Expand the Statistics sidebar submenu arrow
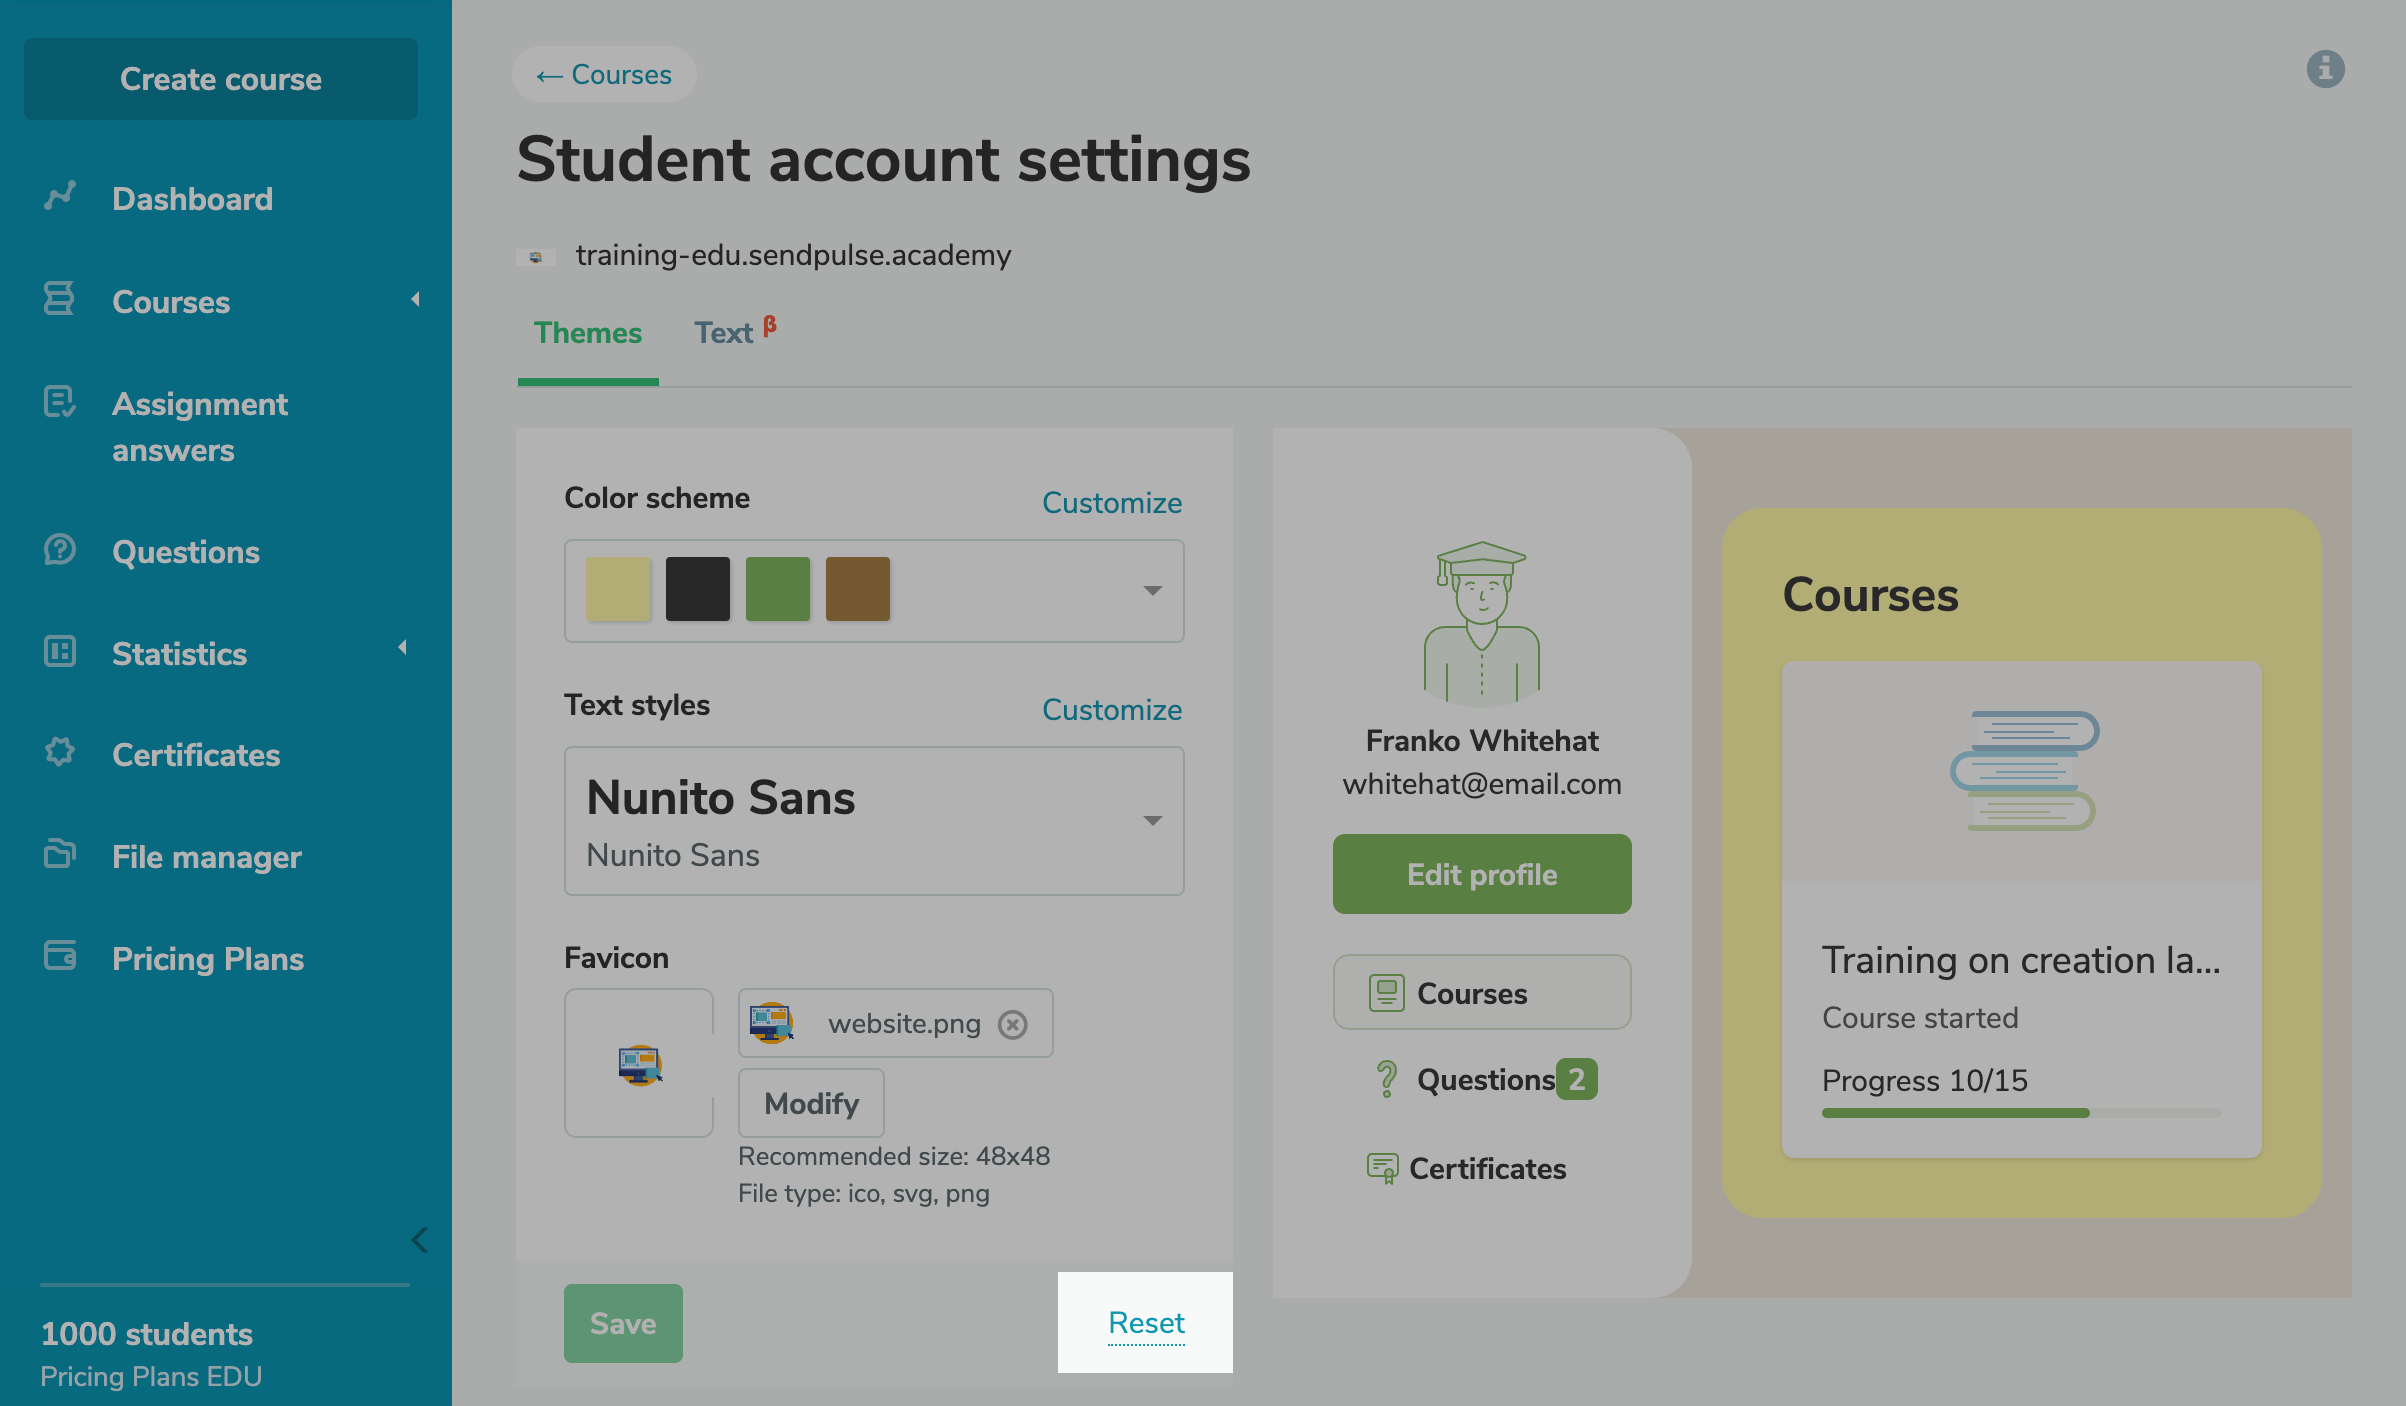This screenshot has width=2406, height=1406. [402, 648]
